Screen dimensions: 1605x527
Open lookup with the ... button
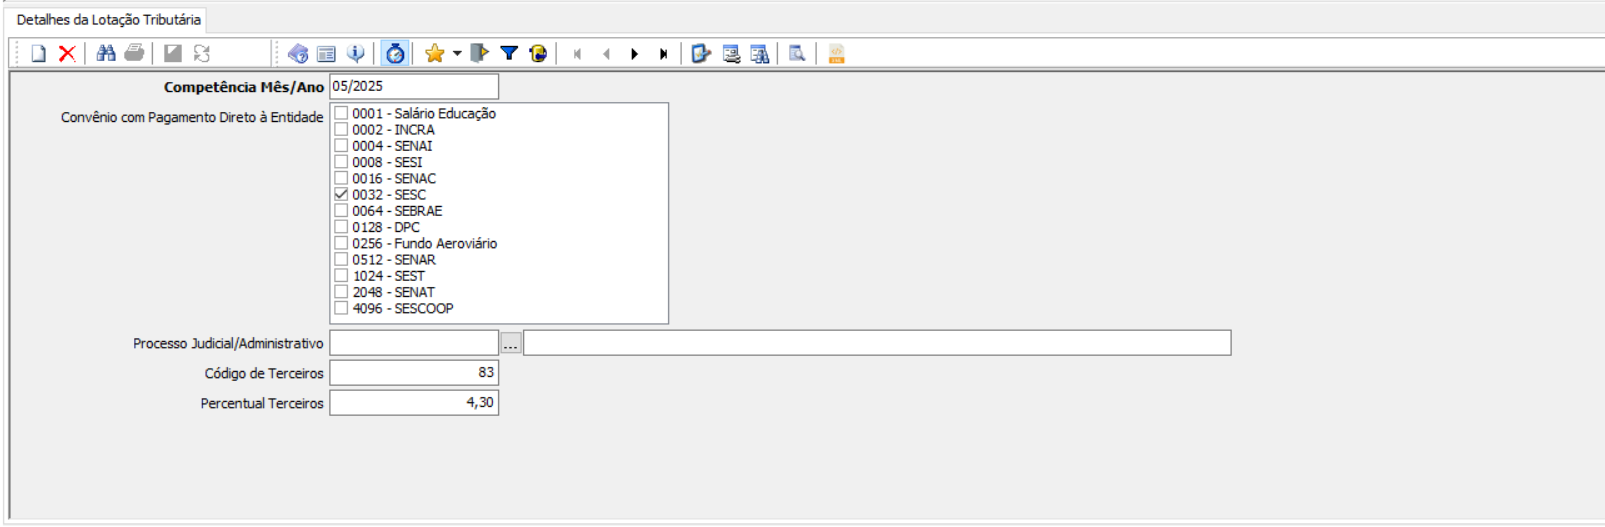point(510,344)
